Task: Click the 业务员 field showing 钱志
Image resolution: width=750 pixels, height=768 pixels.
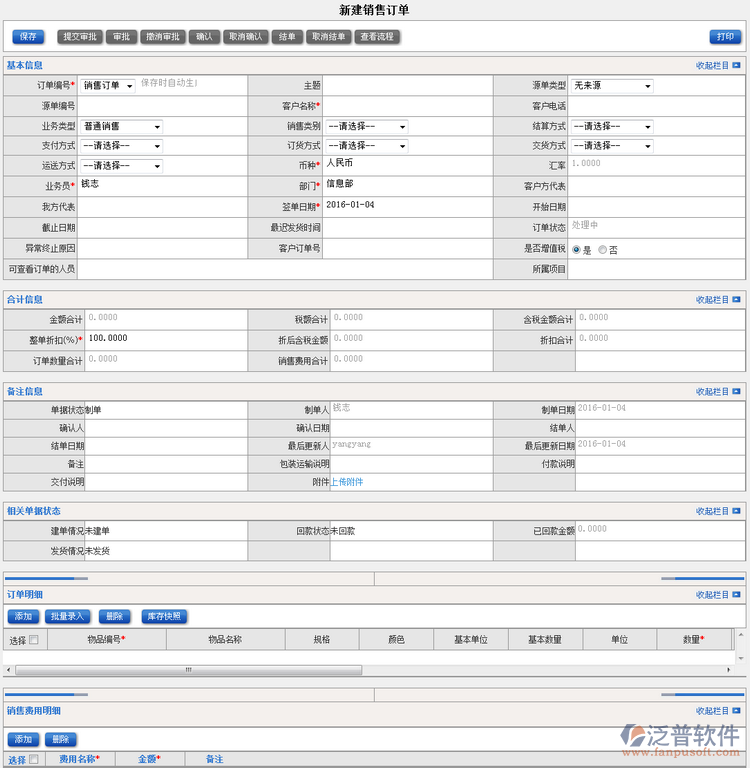Action: [163, 187]
